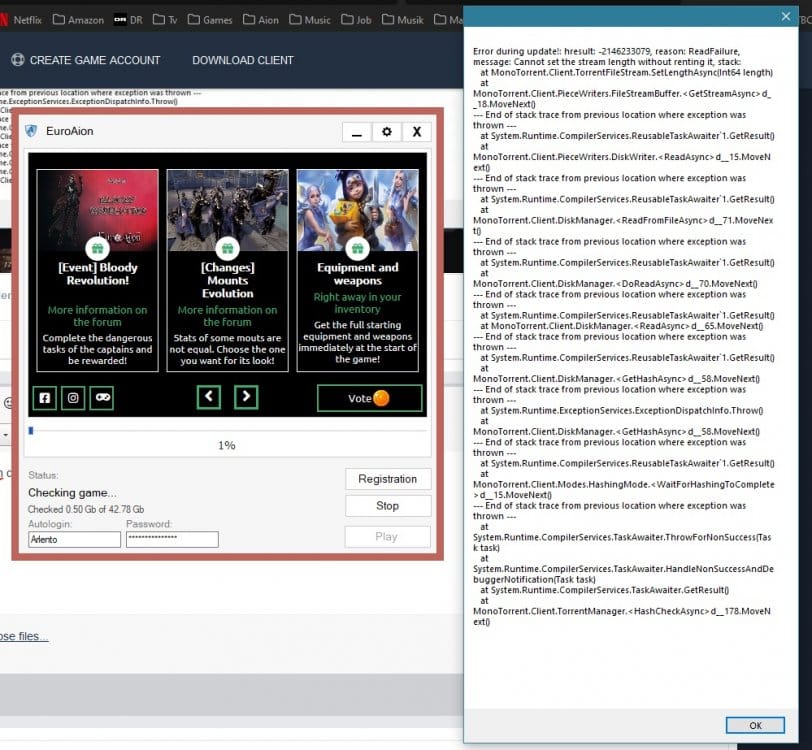Click gift icon on Mounts Evolution card
Screen dimensions: 812x750
pos(227,248)
